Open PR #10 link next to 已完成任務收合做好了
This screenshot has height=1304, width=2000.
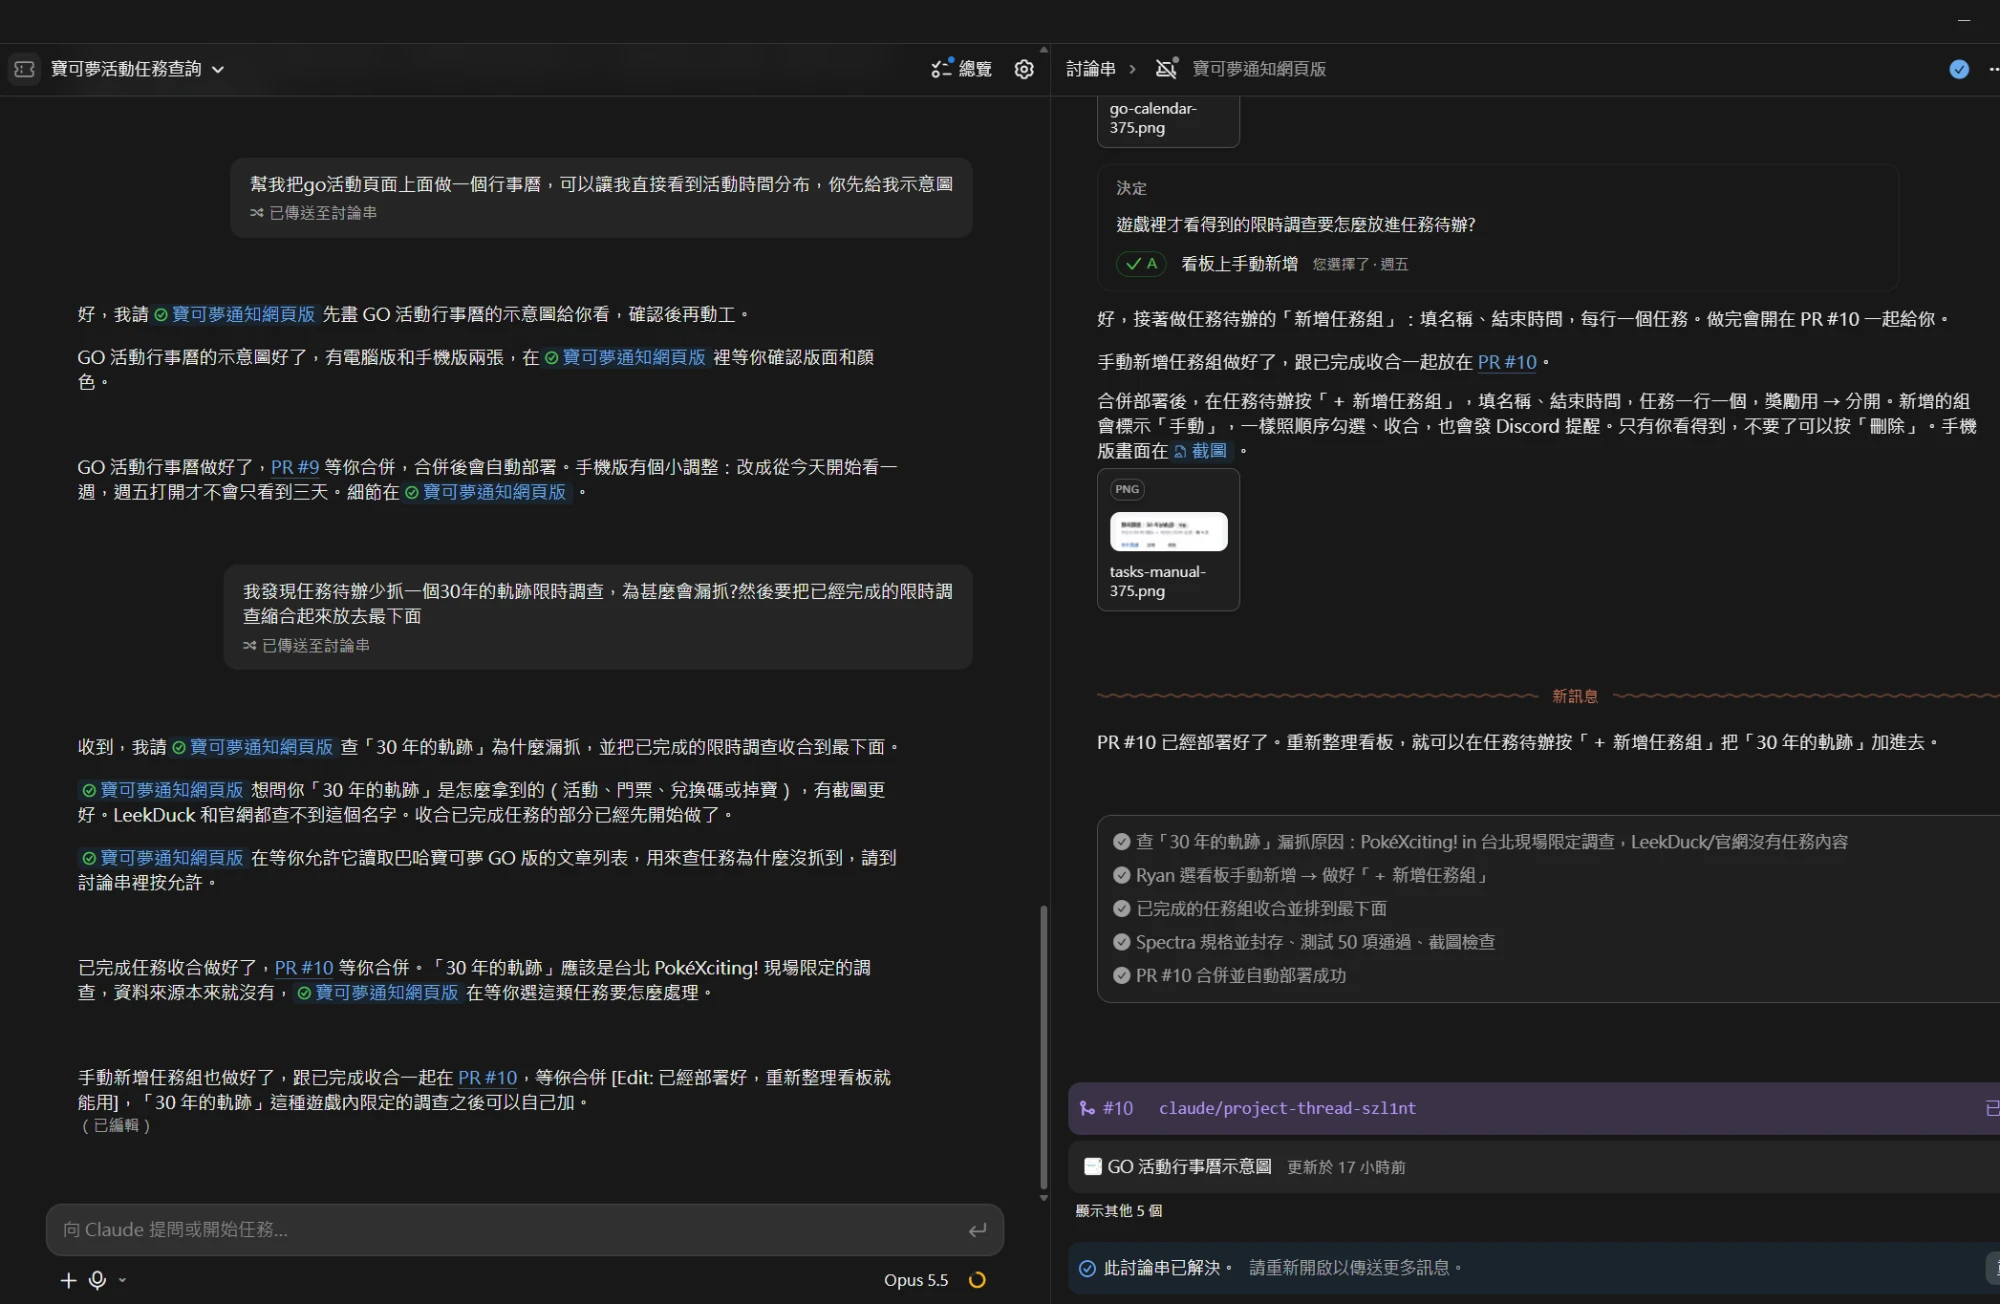coord(304,968)
